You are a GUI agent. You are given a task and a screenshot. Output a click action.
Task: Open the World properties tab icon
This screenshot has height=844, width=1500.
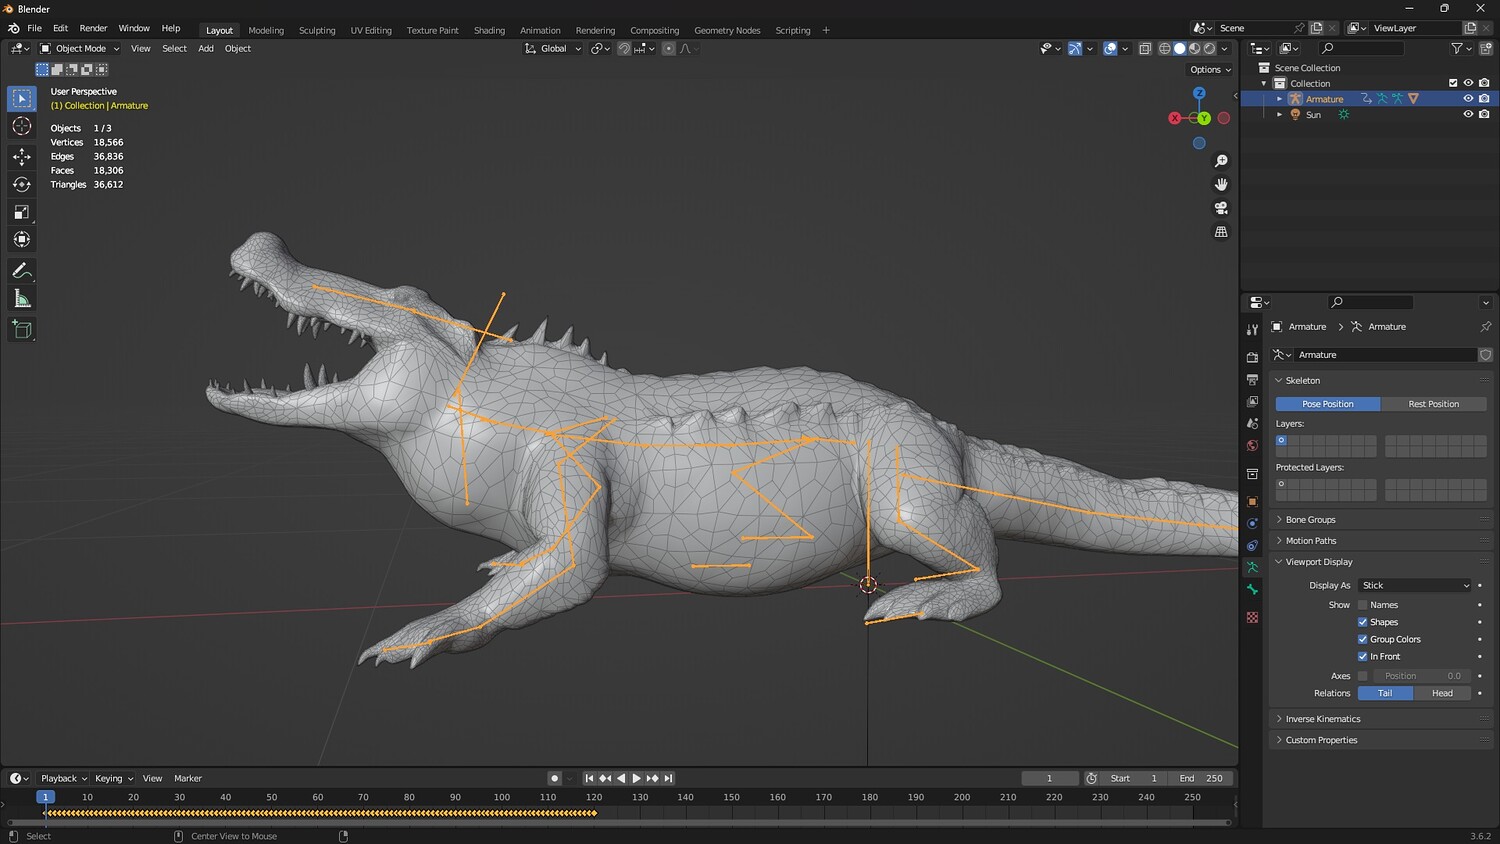(1252, 445)
